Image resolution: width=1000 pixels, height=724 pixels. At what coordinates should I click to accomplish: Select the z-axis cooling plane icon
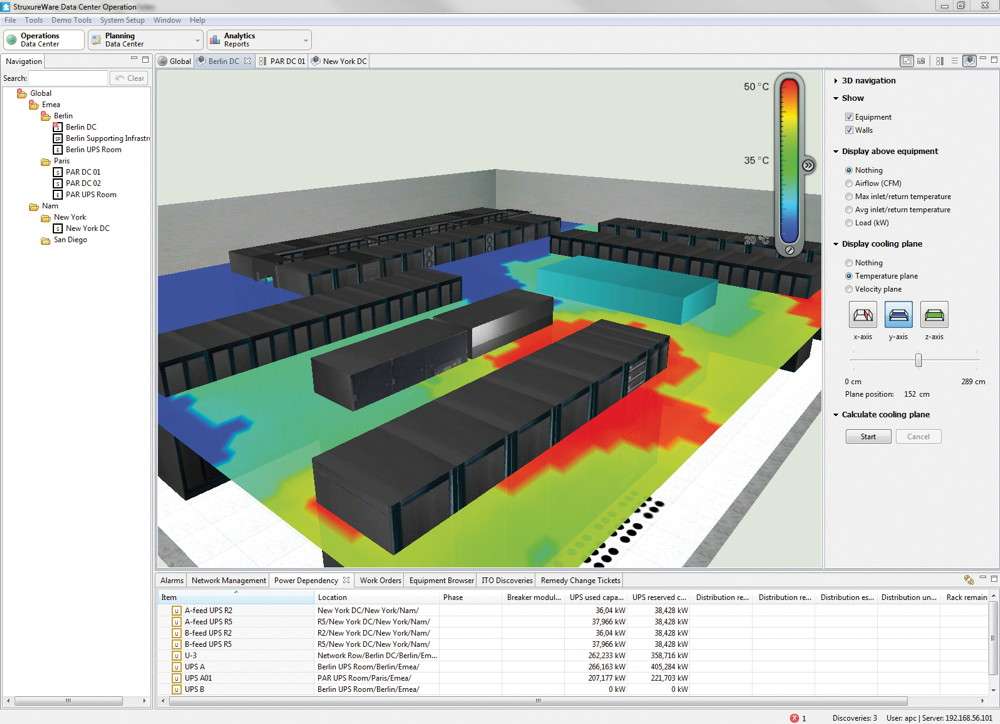coord(934,314)
